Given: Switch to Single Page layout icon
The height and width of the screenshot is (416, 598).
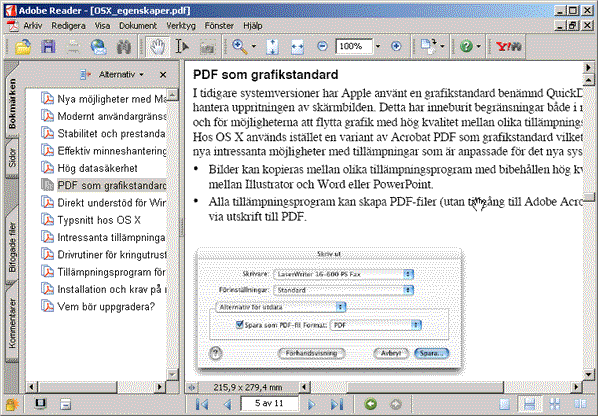Looking at the screenshot, I should tap(505, 404).
